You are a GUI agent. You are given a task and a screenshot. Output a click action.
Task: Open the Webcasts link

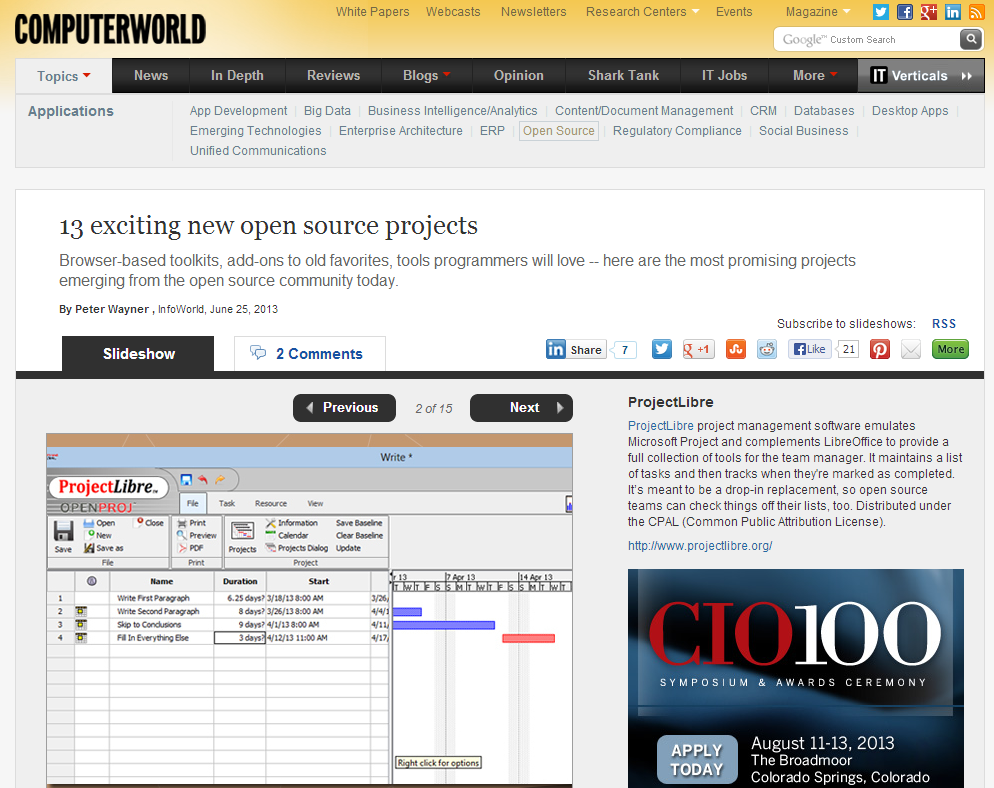tap(453, 12)
